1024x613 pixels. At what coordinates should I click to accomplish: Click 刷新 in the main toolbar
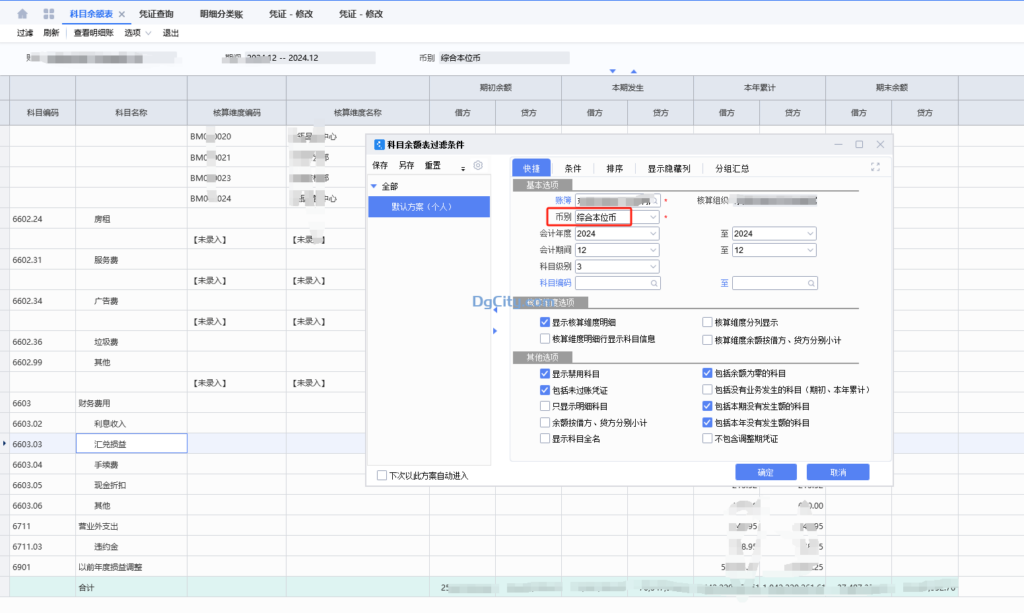pos(51,33)
